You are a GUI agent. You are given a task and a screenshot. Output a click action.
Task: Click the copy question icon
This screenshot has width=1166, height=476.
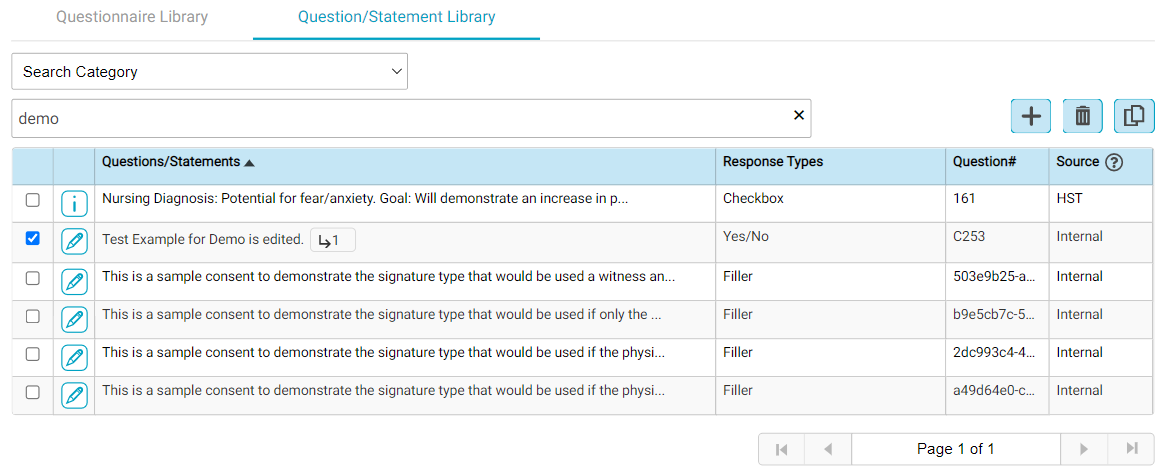tap(1133, 116)
